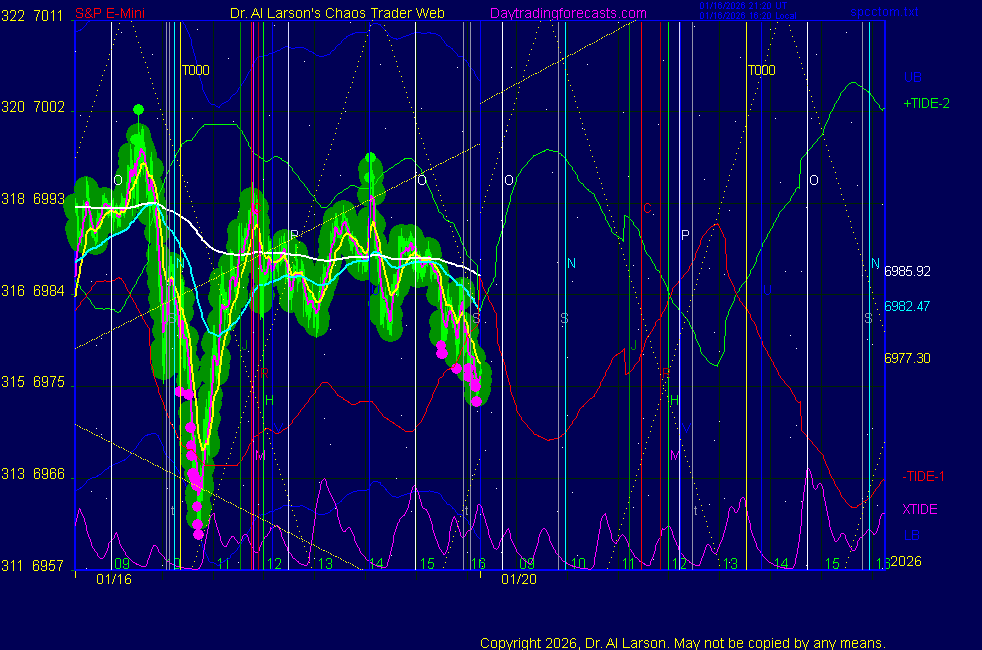The image size is (982, 650).
Task: Click the left yellow T000 label
Action: [x=195, y=71]
